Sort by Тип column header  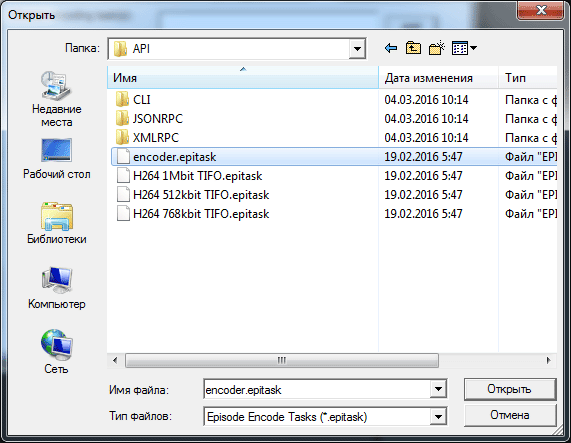coord(528,78)
